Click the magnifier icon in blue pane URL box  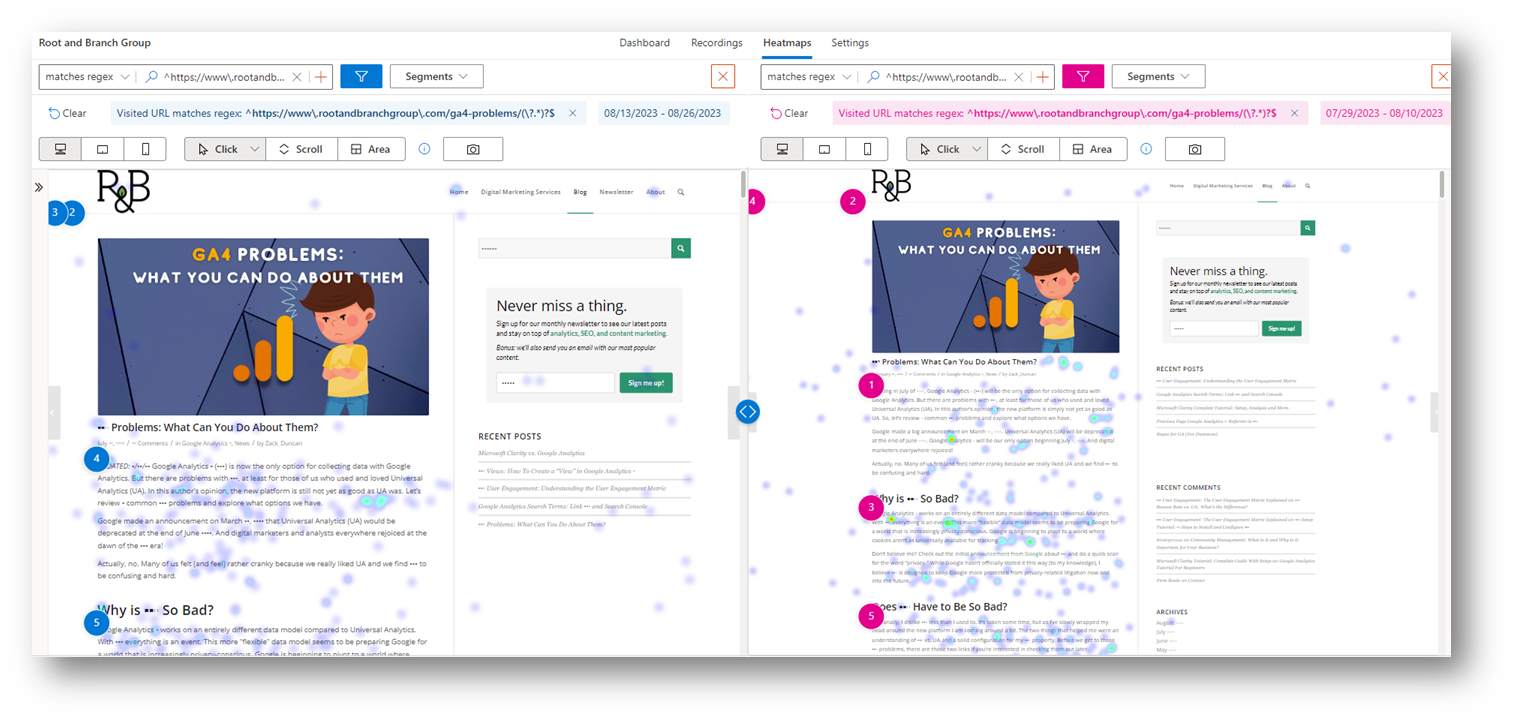coord(152,76)
